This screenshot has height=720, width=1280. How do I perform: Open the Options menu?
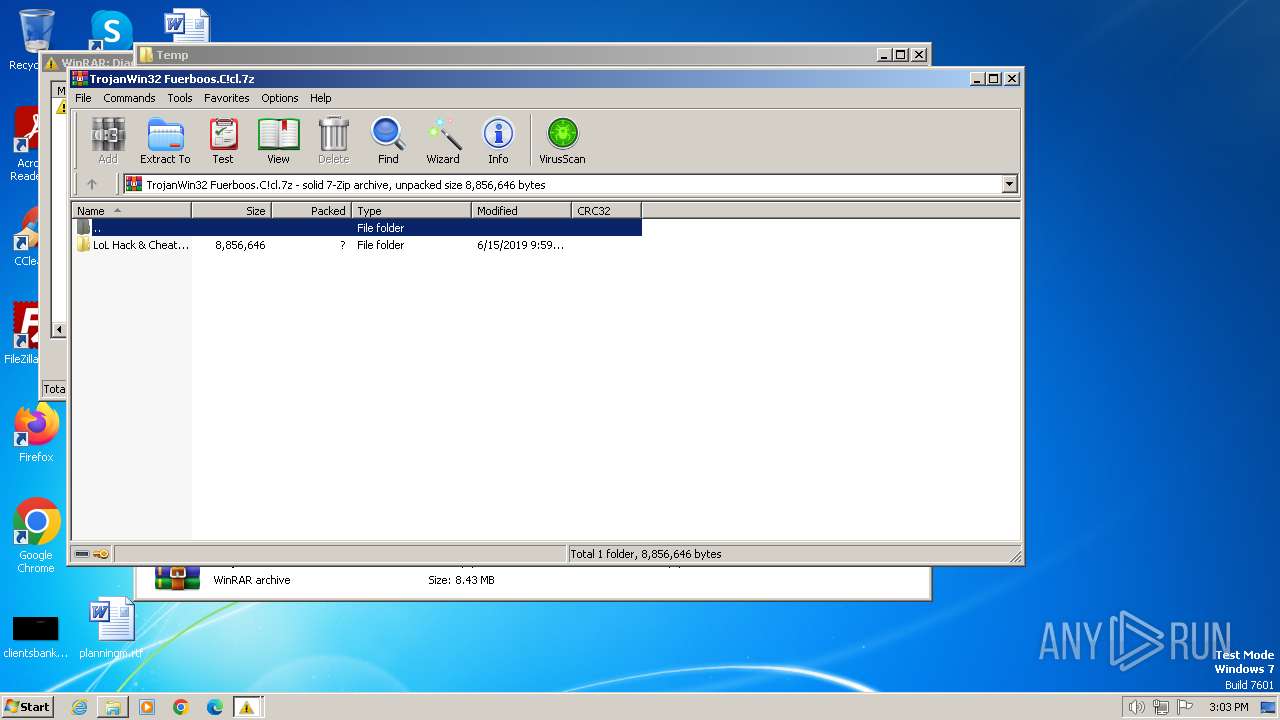tap(280, 98)
